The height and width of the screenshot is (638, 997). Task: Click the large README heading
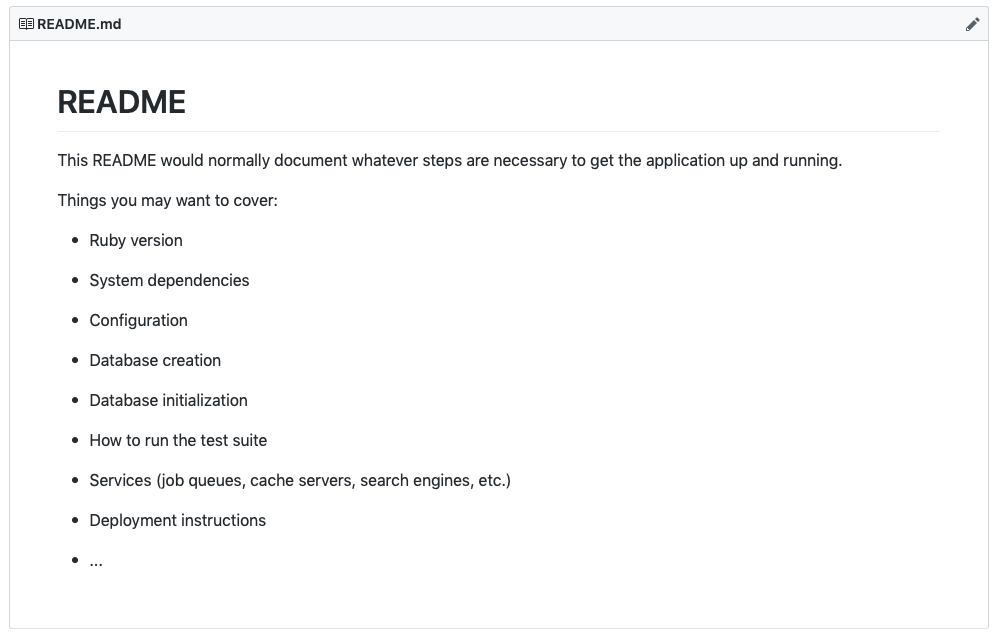tap(121, 102)
